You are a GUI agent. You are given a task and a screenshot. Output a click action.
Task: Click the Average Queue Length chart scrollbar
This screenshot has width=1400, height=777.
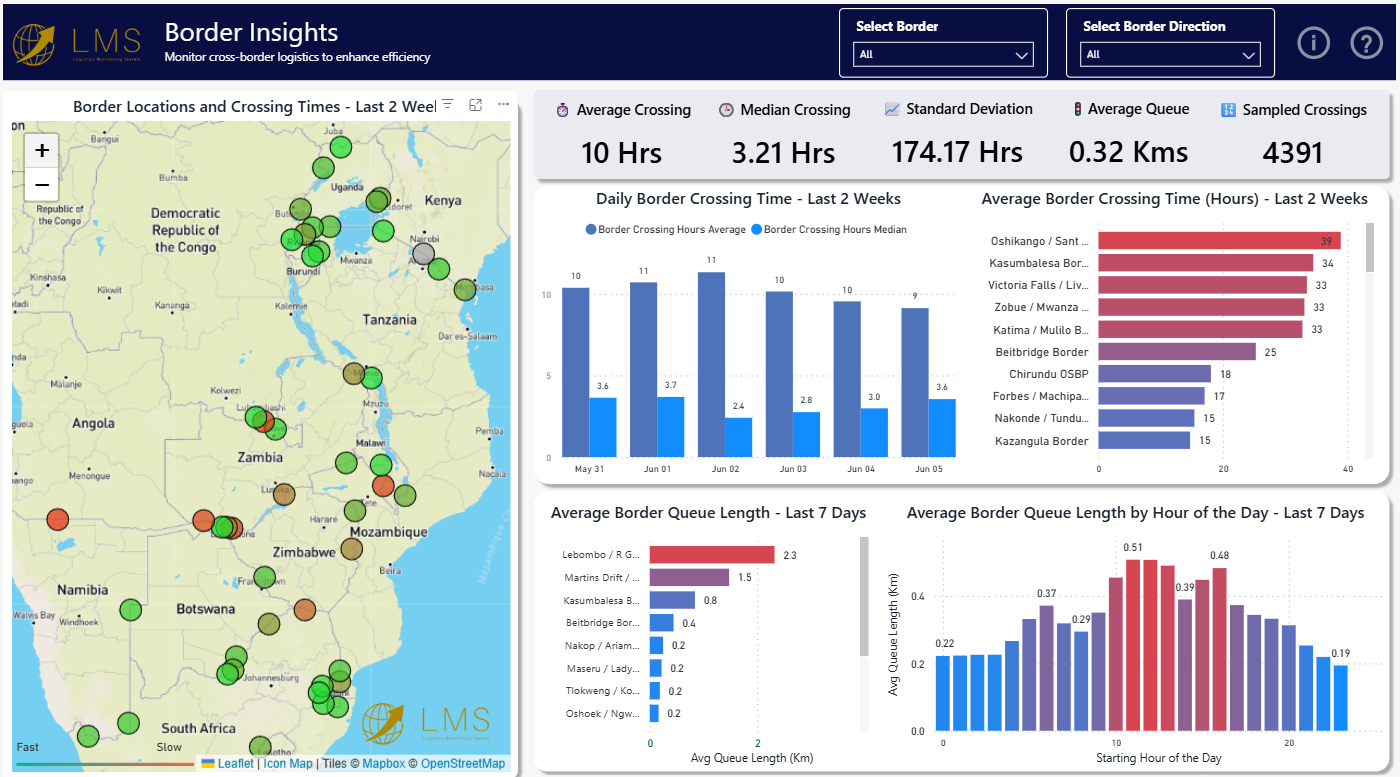(865, 597)
